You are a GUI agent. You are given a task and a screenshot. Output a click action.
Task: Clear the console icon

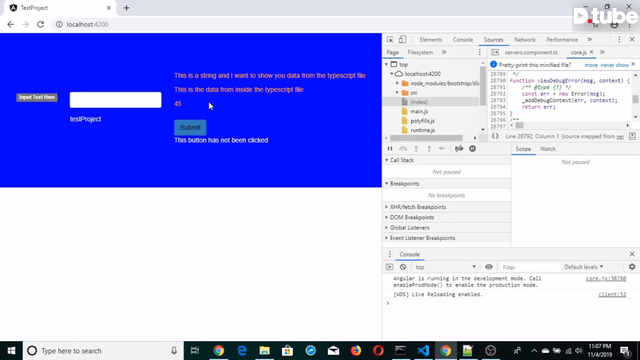coord(403,267)
